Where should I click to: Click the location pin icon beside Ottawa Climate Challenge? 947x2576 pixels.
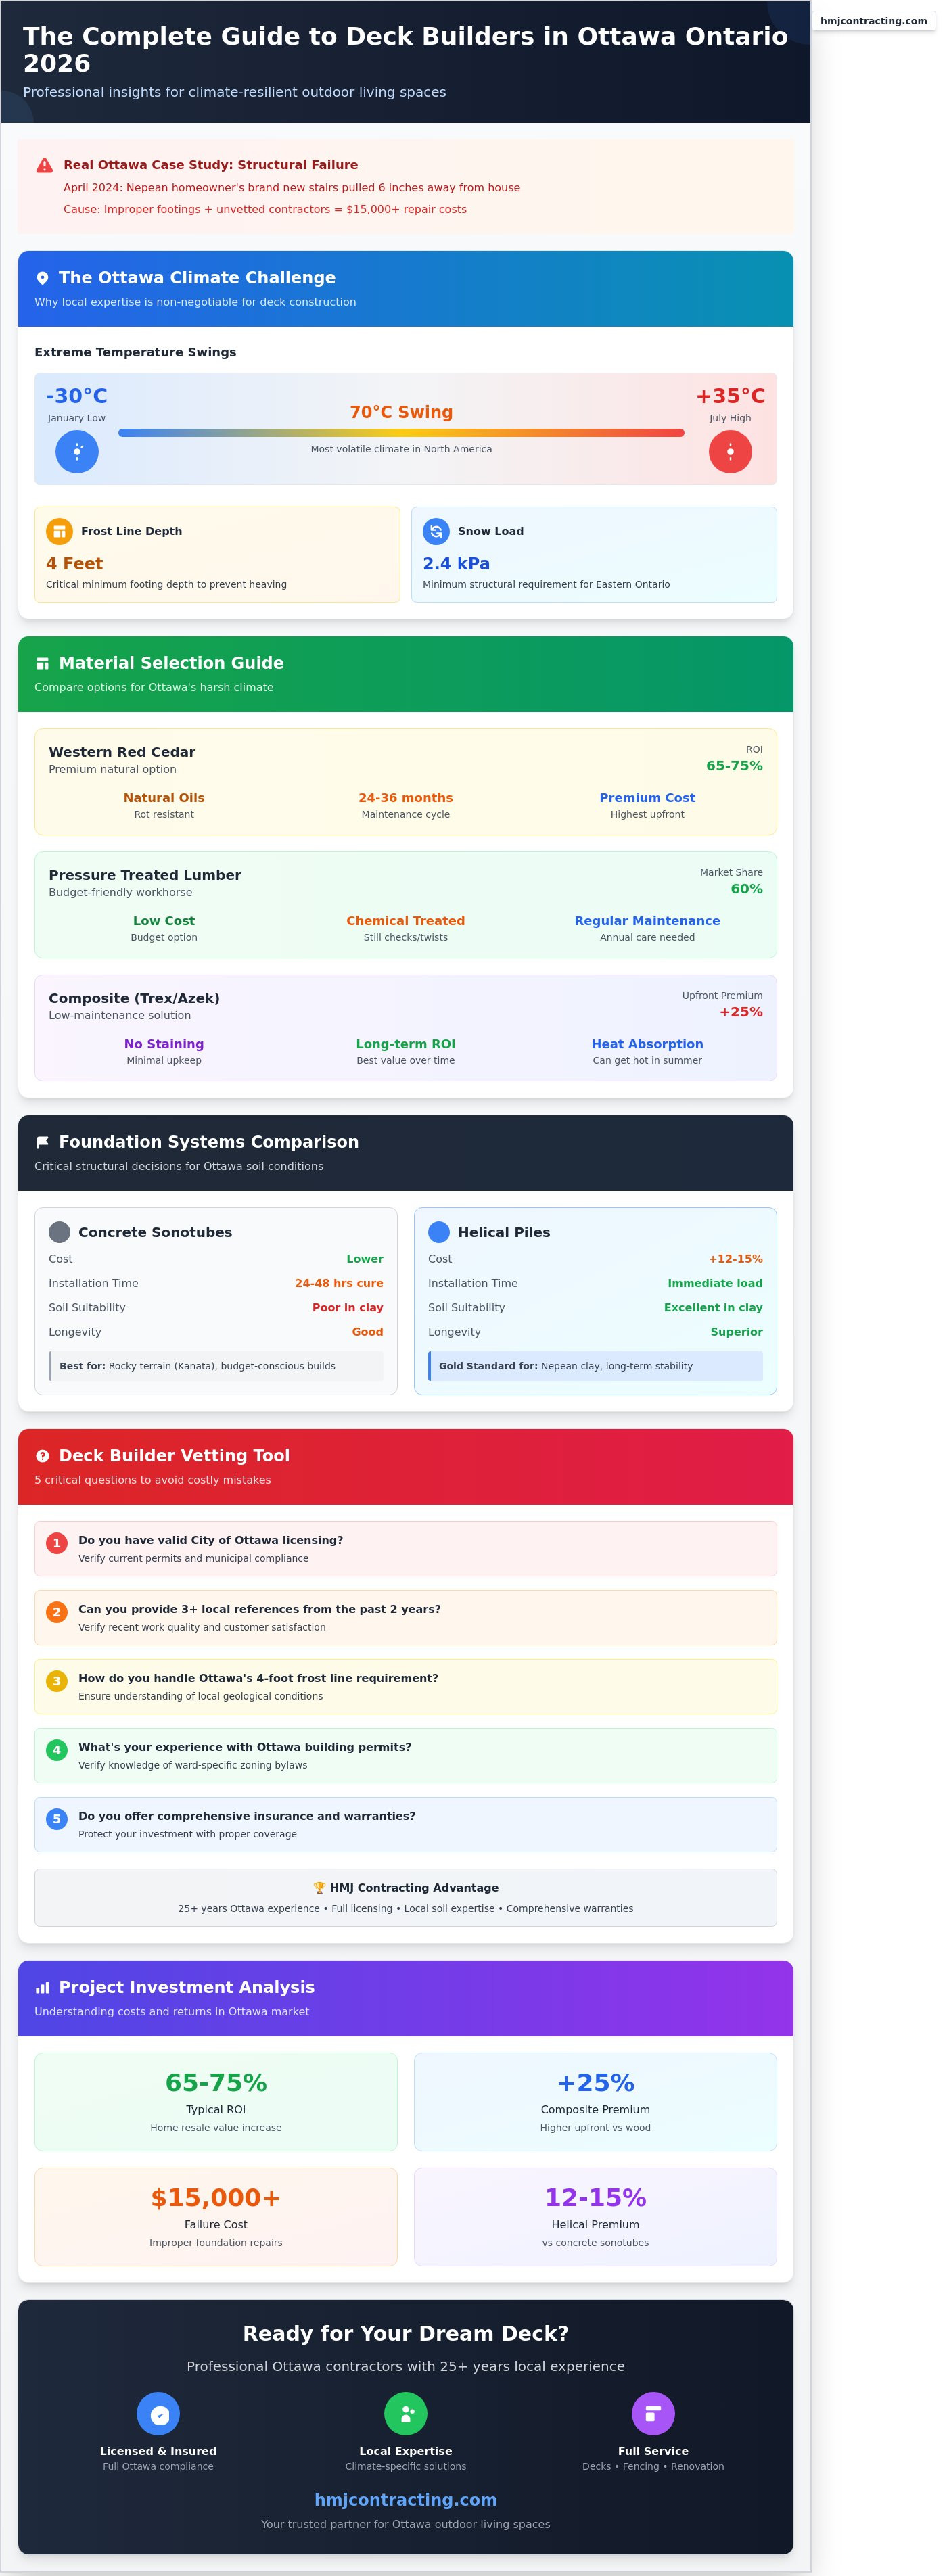(x=42, y=279)
